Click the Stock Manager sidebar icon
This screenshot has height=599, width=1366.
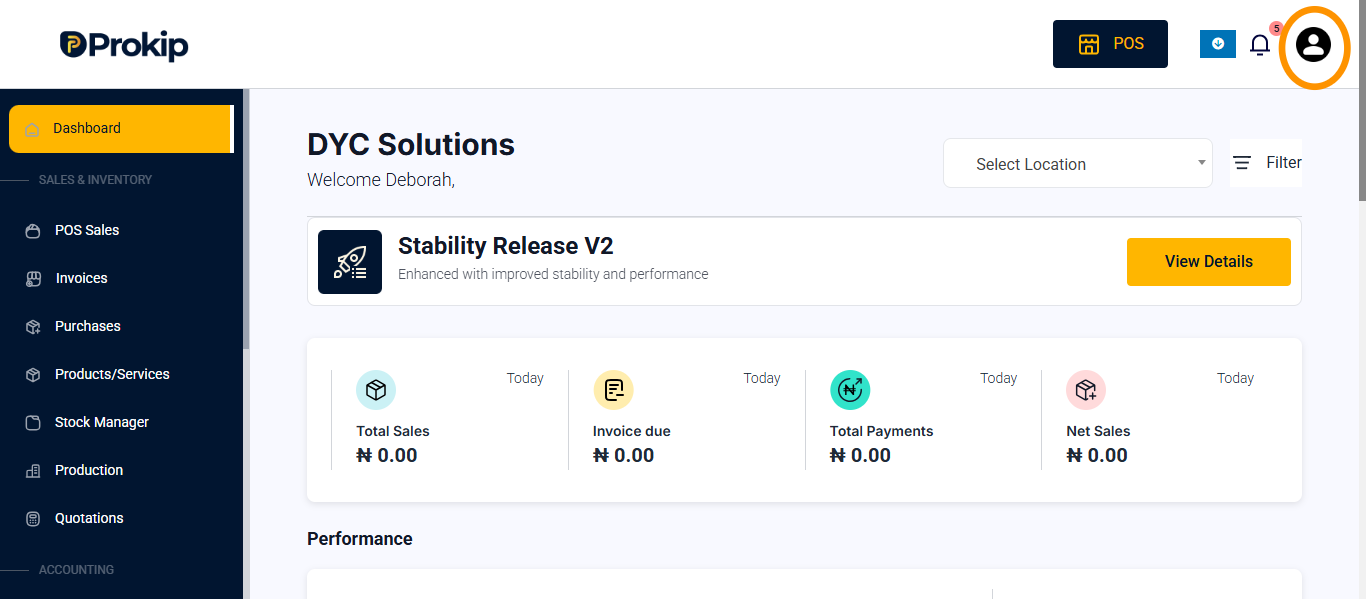pos(33,423)
